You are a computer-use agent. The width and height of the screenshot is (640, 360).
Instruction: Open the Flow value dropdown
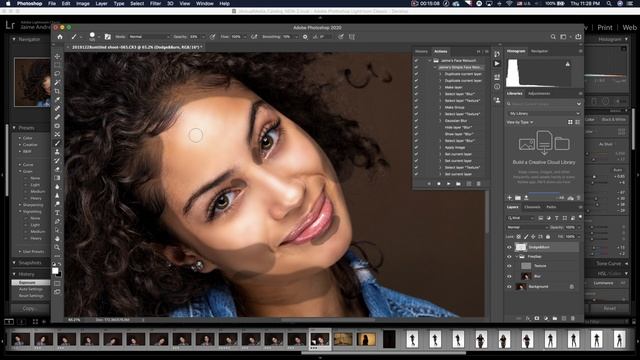[x=244, y=37]
